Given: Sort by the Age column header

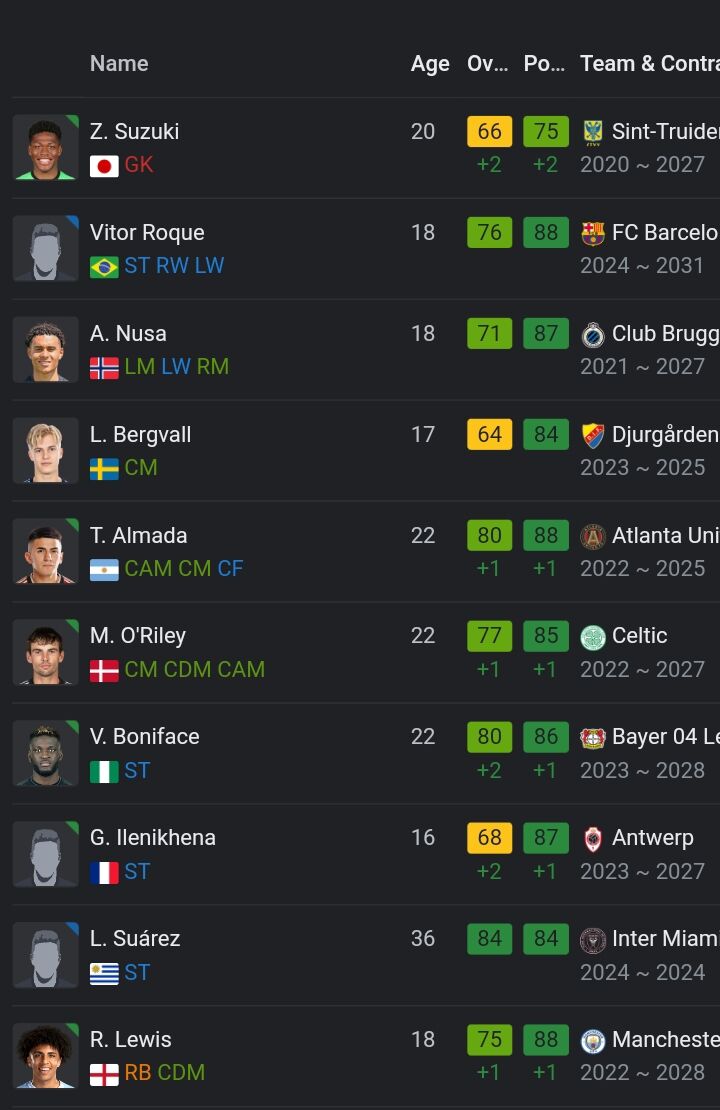Looking at the screenshot, I should tap(430, 64).
